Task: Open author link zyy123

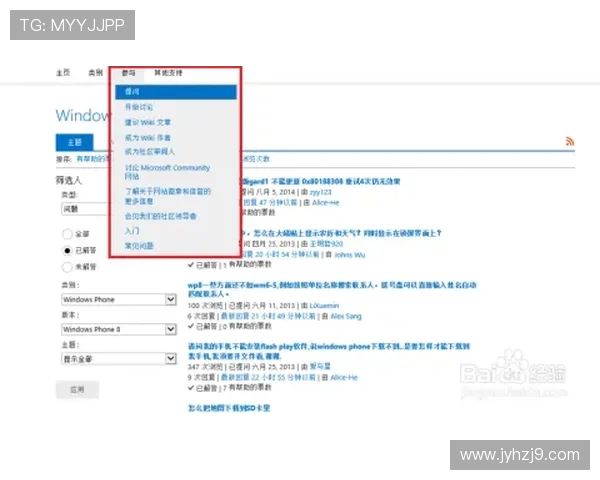Action: (x=320, y=192)
